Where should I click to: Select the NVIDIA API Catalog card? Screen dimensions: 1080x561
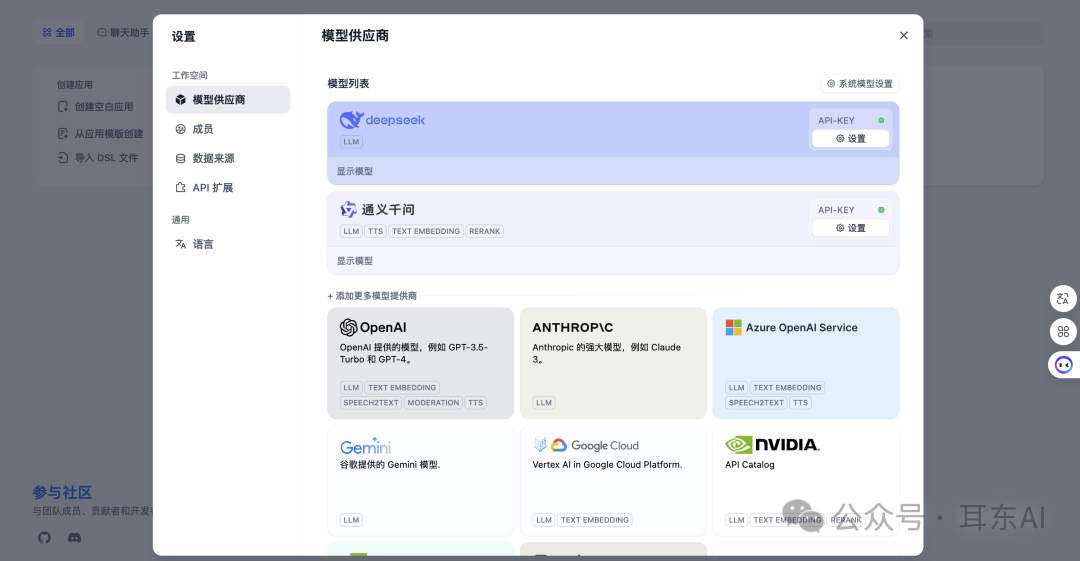pyautogui.click(x=806, y=480)
